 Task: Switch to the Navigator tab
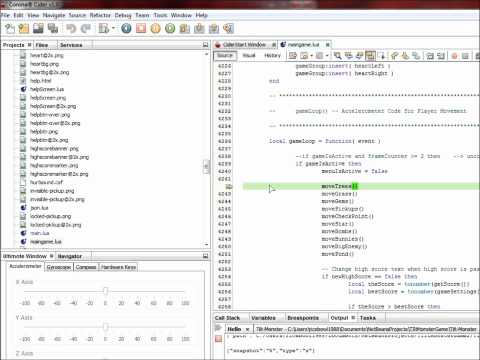(x=70, y=256)
